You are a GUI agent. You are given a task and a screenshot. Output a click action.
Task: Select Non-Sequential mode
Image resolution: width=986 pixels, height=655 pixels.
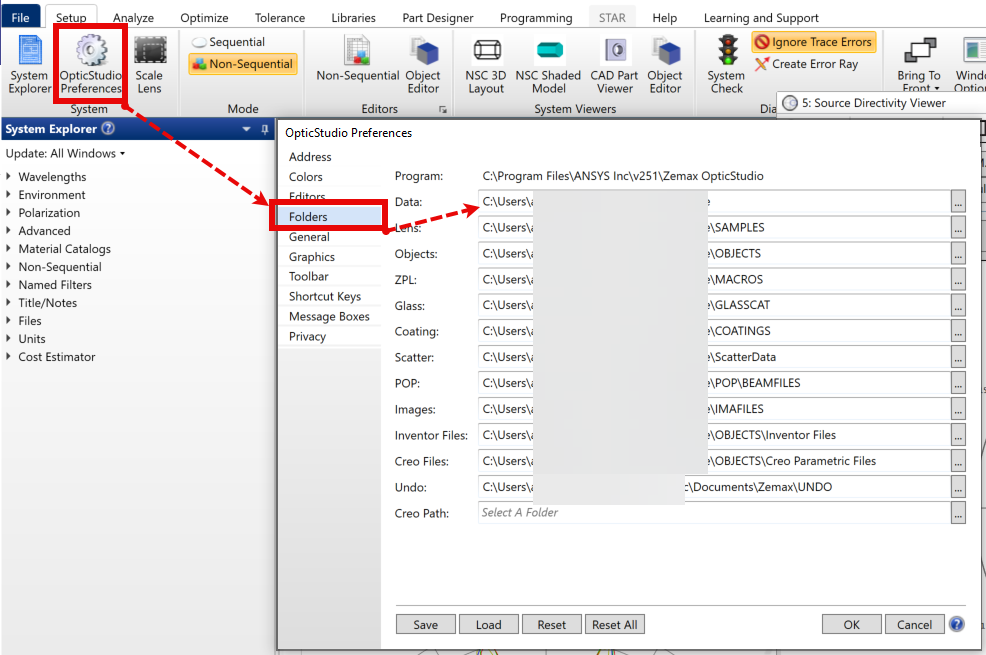click(243, 64)
